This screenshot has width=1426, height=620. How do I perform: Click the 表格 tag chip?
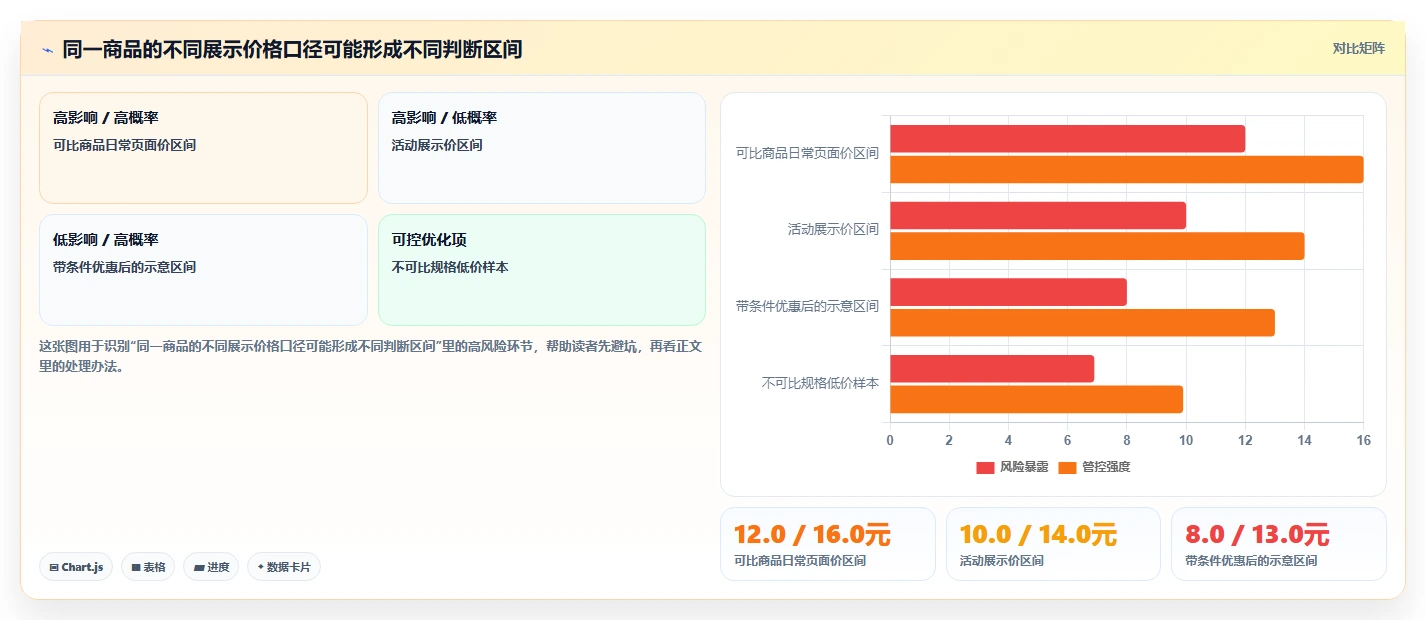tap(148, 567)
